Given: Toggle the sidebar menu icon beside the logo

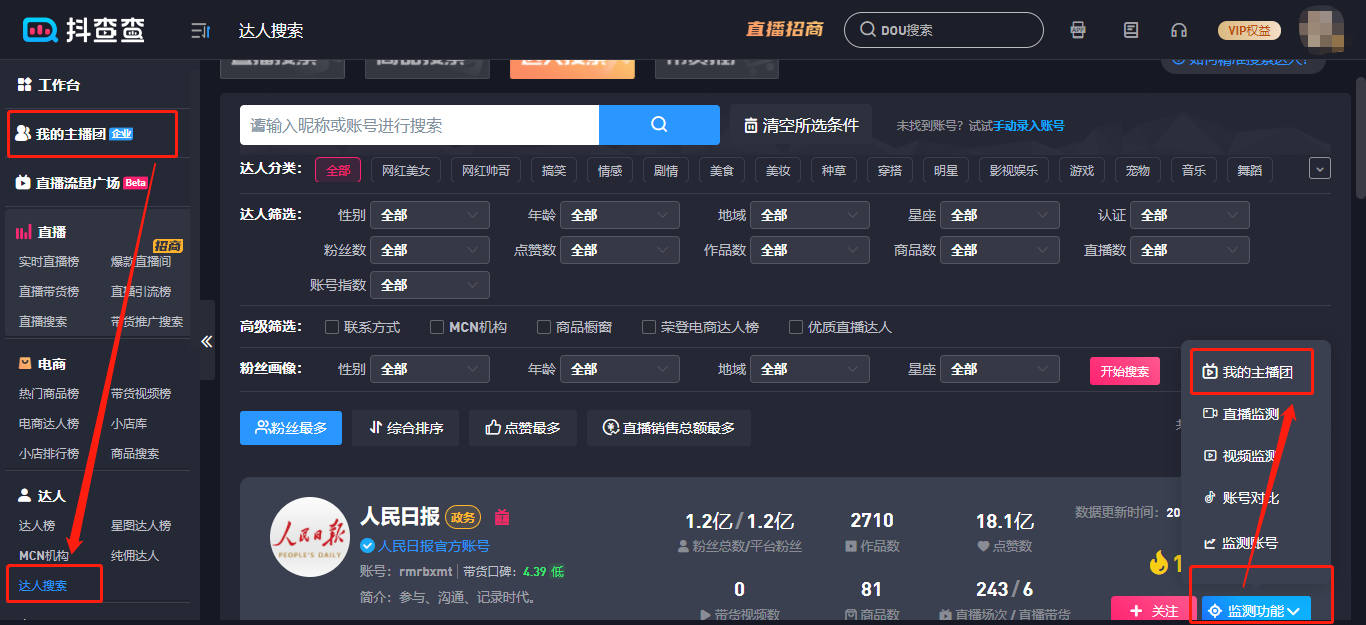Looking at the screenshot, I should 200,31.
